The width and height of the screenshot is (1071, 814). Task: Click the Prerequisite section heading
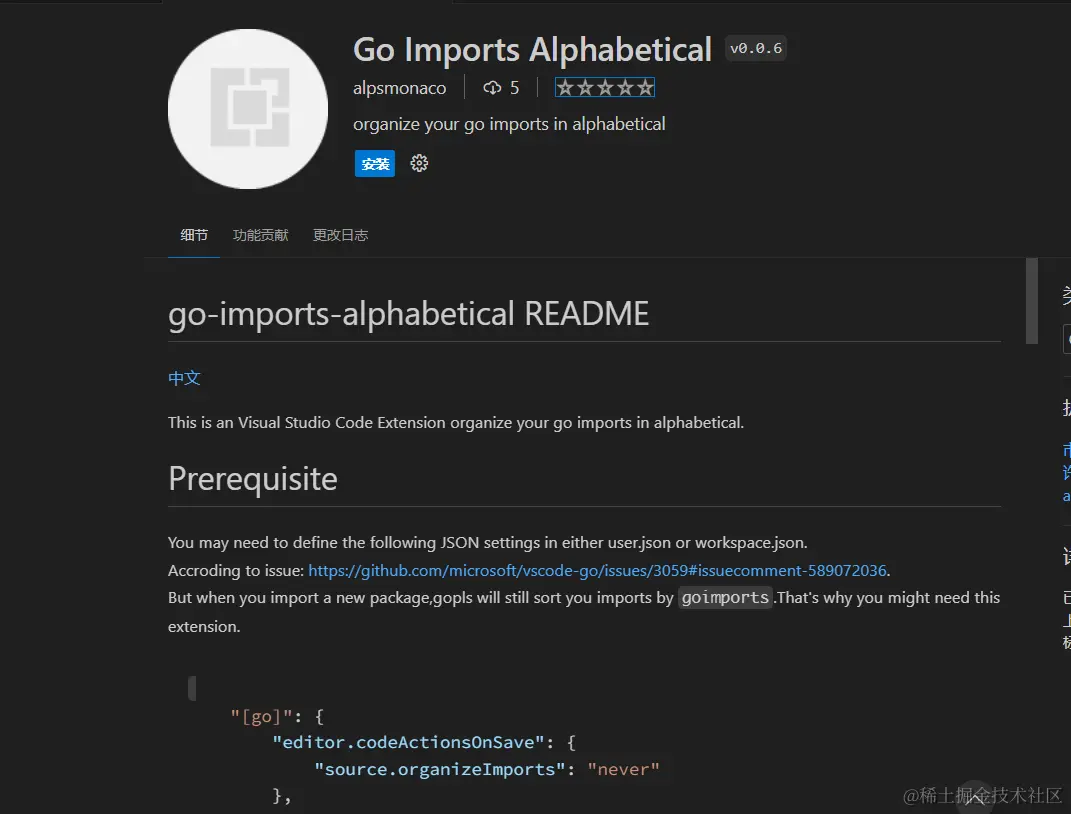coord(253,479)
